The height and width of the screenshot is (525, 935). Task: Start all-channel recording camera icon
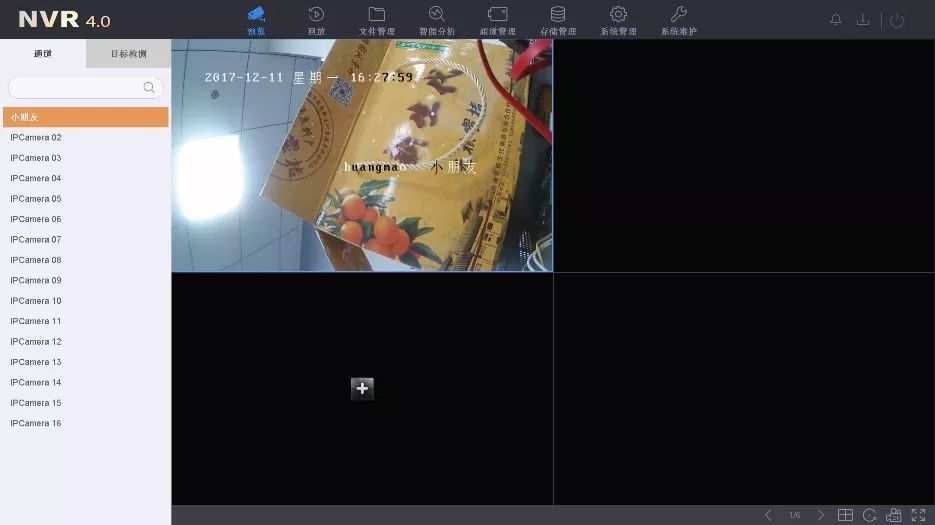tap(894, 515)
